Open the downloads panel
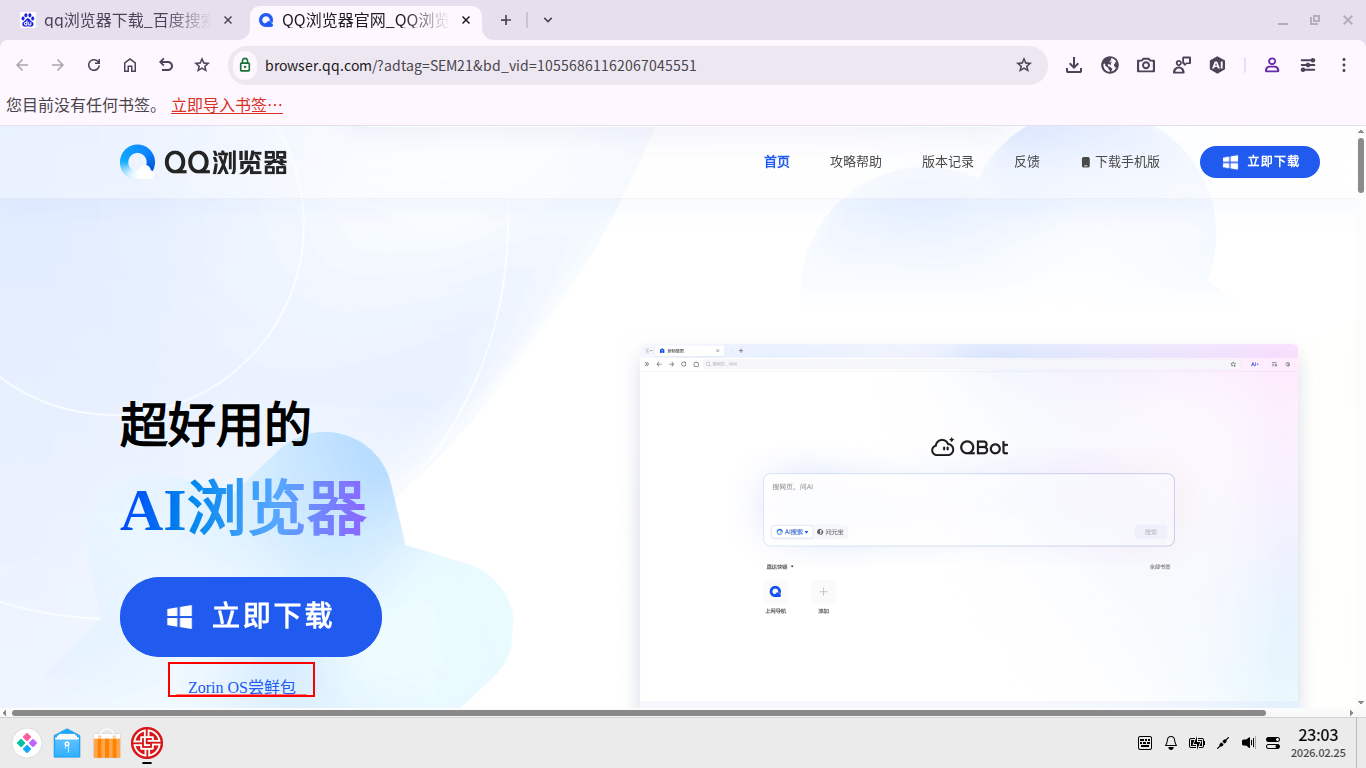This screenshot has height=768, width=1366. click(1074, 65)
